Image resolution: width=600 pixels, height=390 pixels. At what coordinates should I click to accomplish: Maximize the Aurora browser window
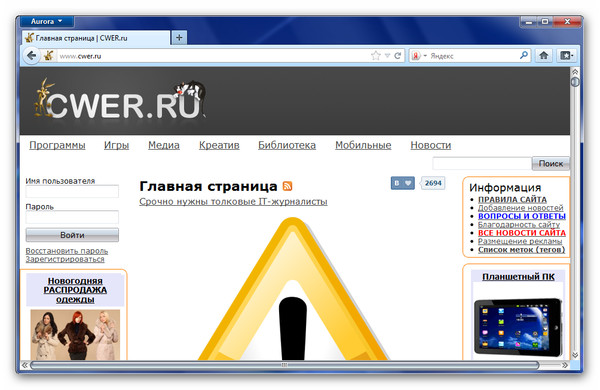click(x=545, y=22)
